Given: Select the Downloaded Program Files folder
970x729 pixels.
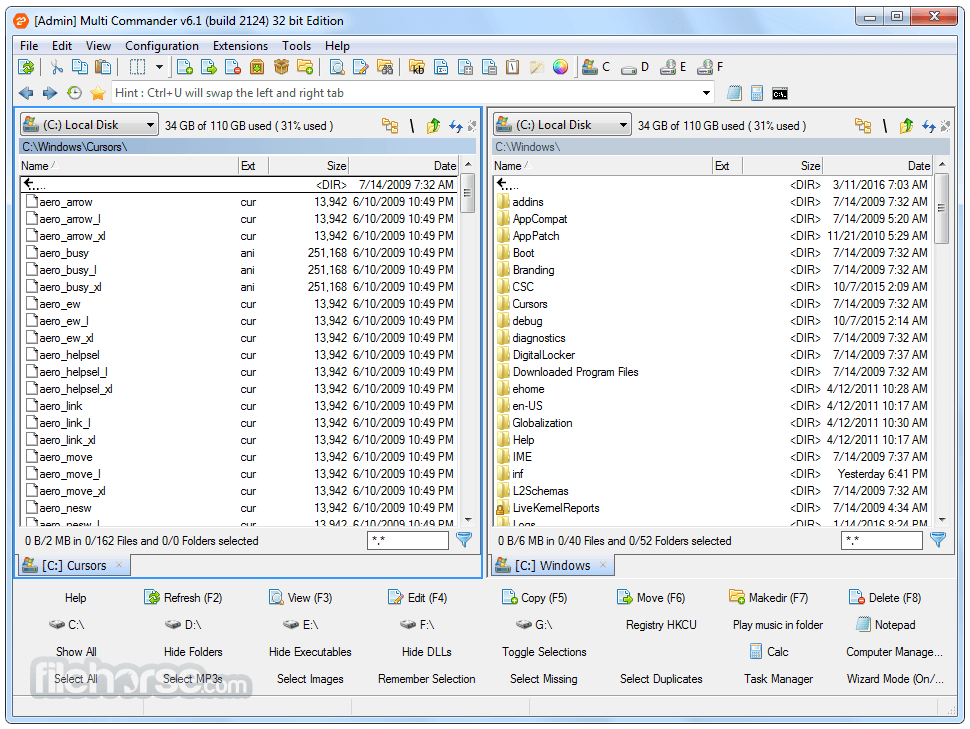Looking at the screenshot, I should click(x=714, y=372).
